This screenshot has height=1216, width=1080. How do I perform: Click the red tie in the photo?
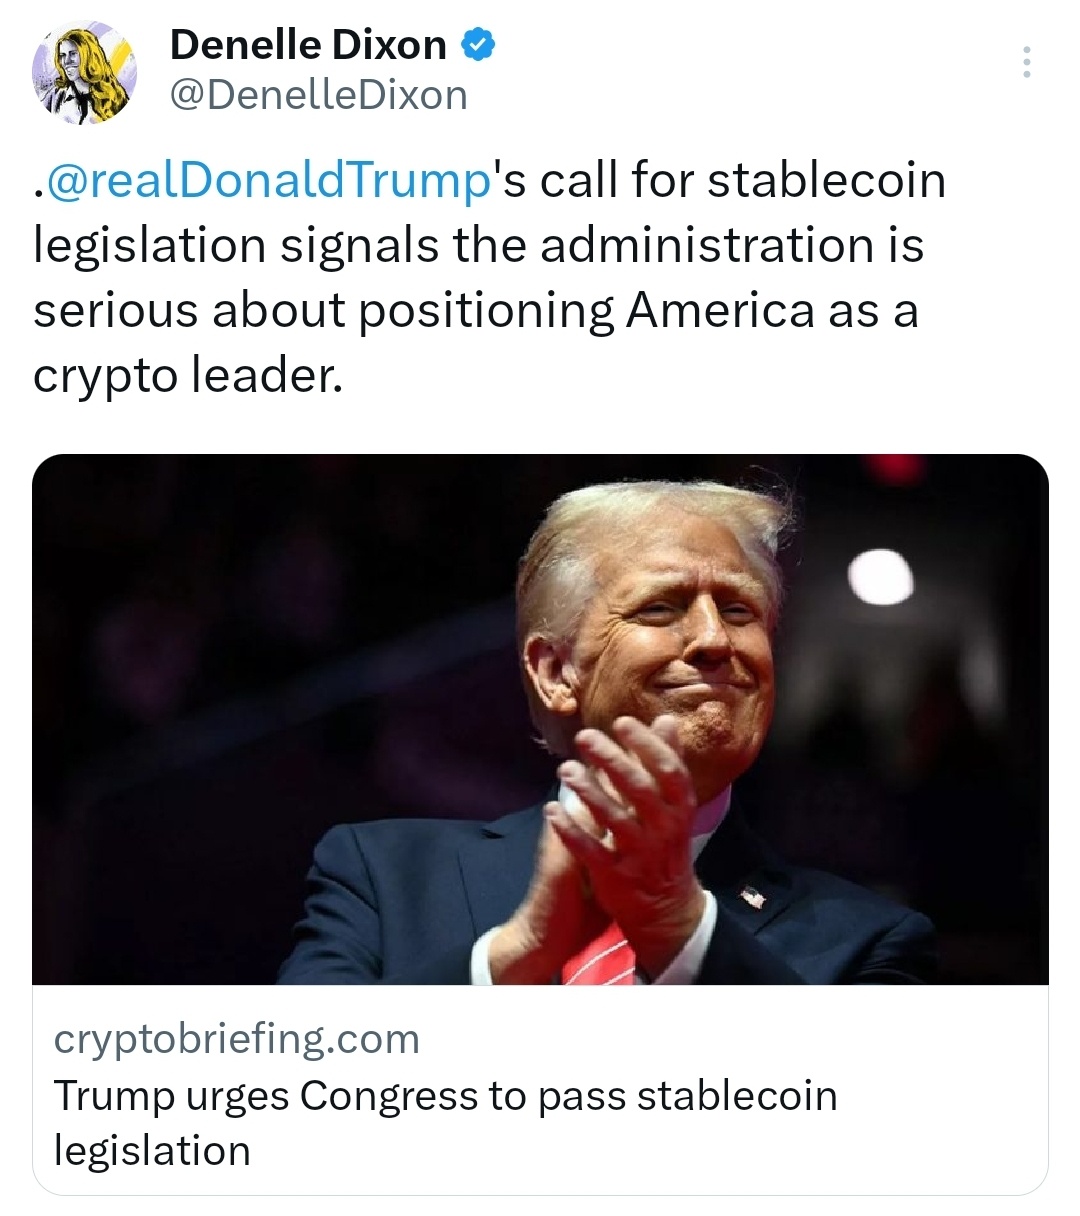[x=600, y=954]
